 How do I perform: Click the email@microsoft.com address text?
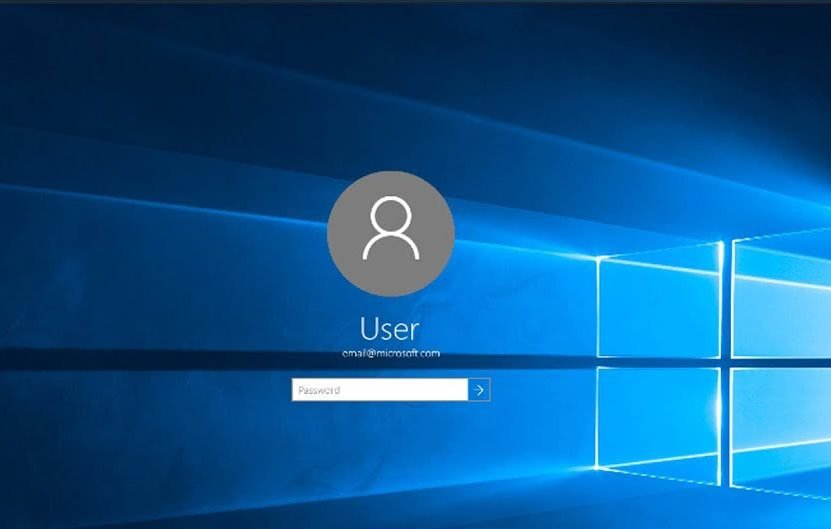tap(391, 354)
